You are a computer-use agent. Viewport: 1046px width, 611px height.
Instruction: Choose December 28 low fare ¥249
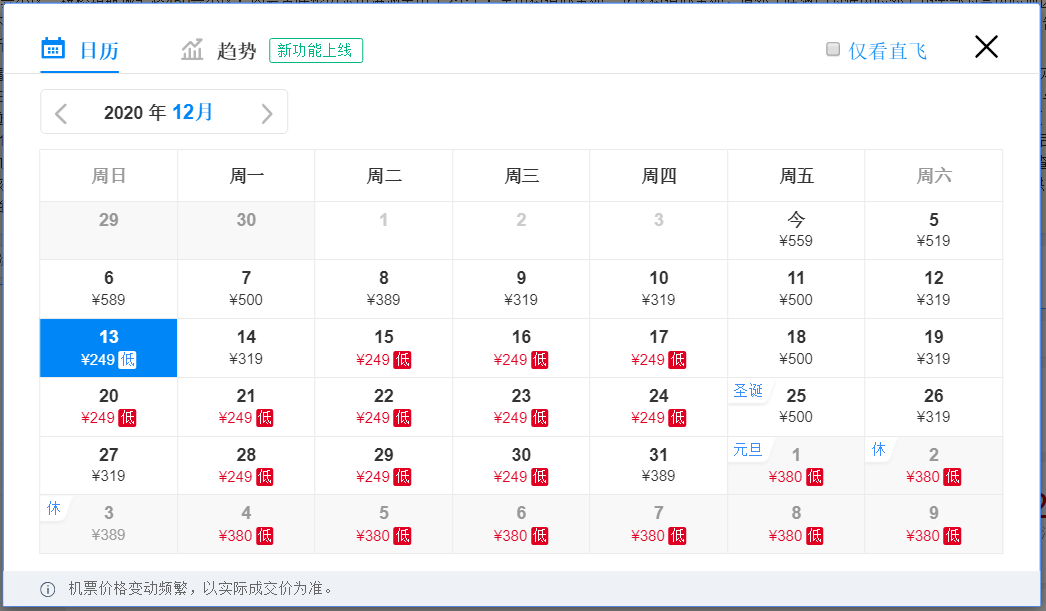(x=246, y=465)
